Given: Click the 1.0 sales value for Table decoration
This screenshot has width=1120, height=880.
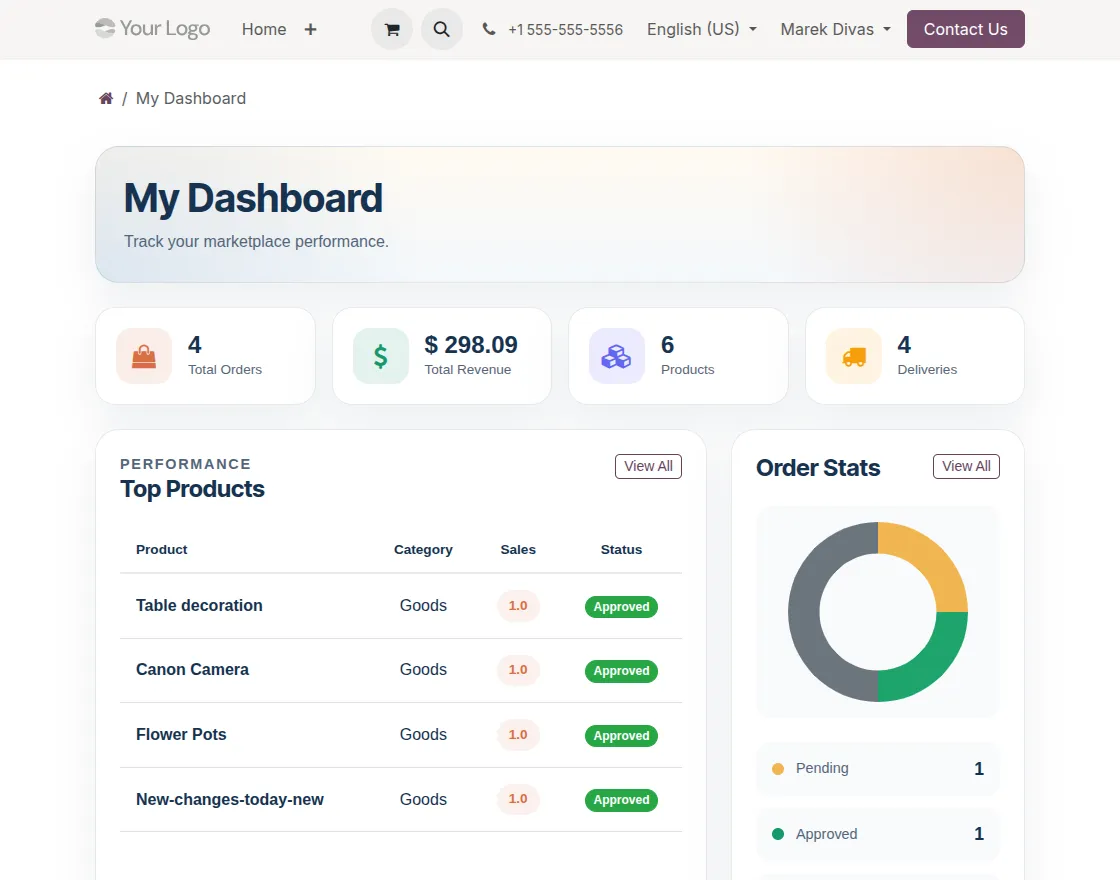Looking at the screenshot, I should pyautogui.click(x=518, y=606).
